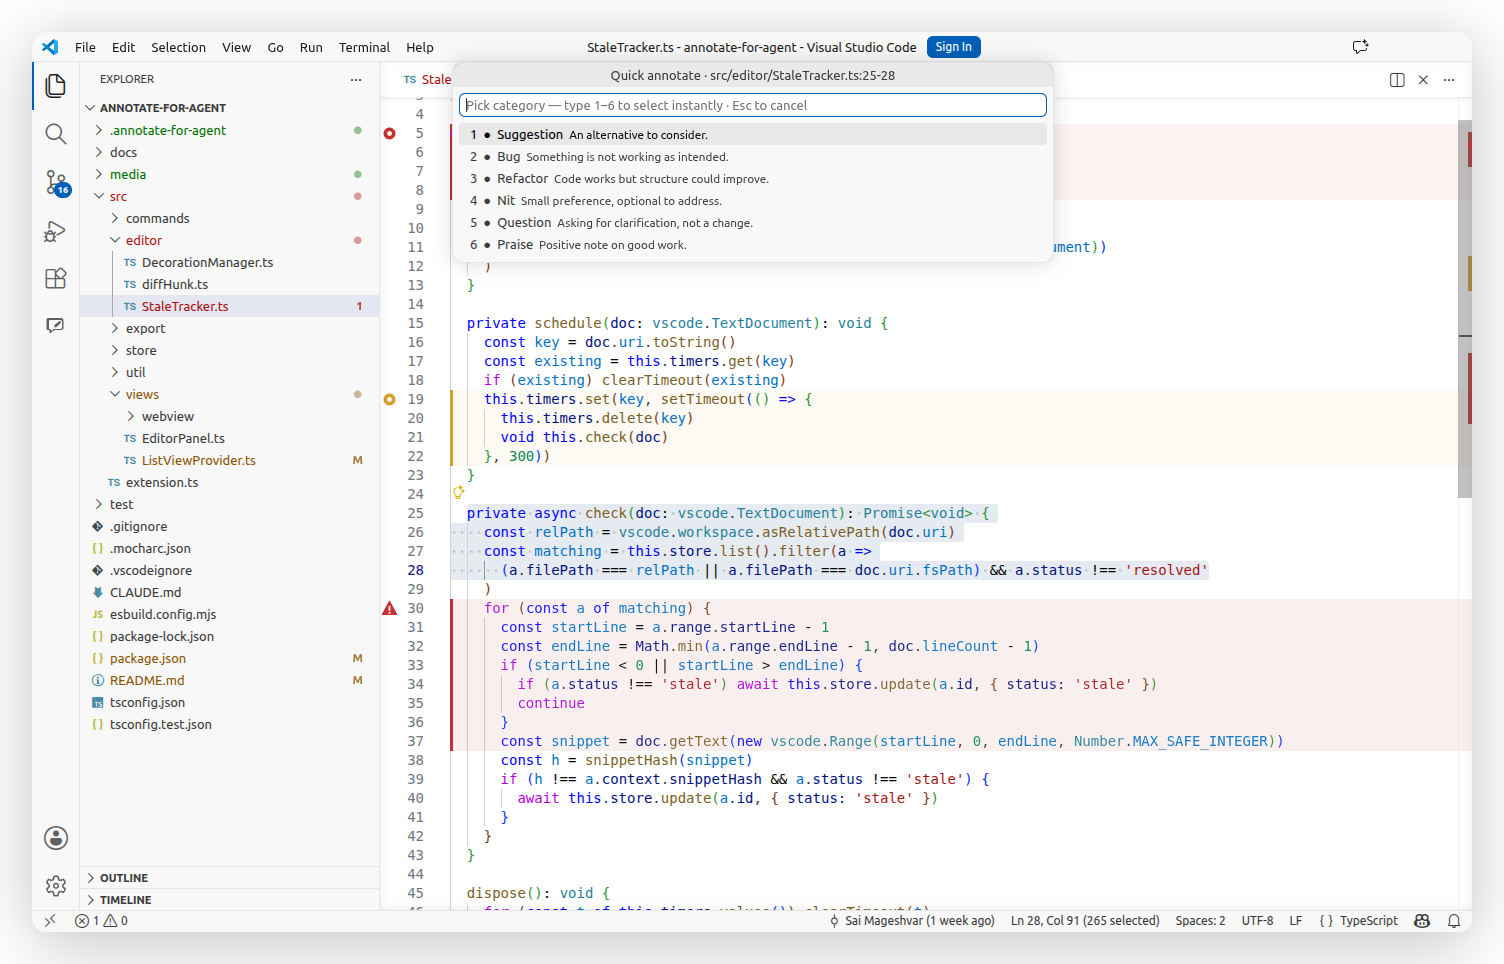Close the quick annotate picker with X
This screenshot has width=1504, height=964.
click(1423, 80)
